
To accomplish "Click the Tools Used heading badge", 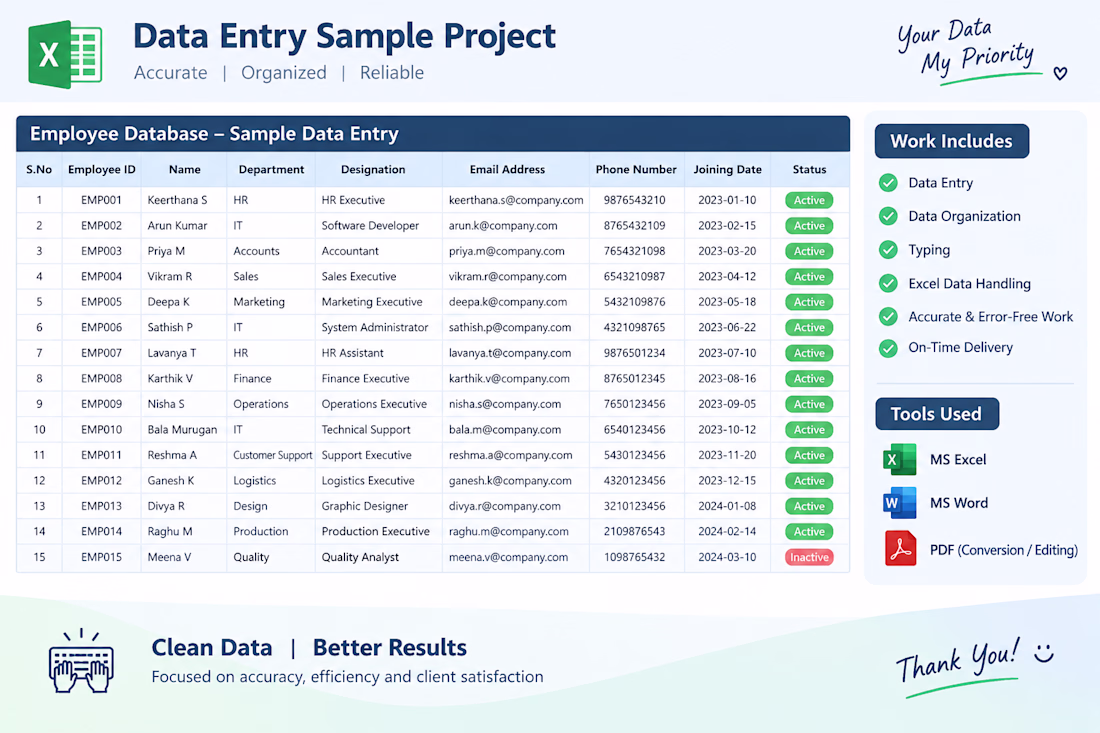I will pos(937,414).
